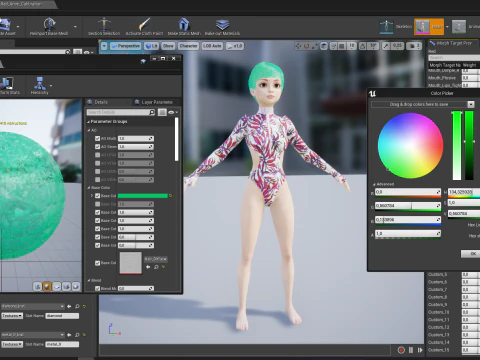This screenshot has height=360, width=480.
Task: Toggle the AO Multi parameter checkbox
Action: pos(97,138)
